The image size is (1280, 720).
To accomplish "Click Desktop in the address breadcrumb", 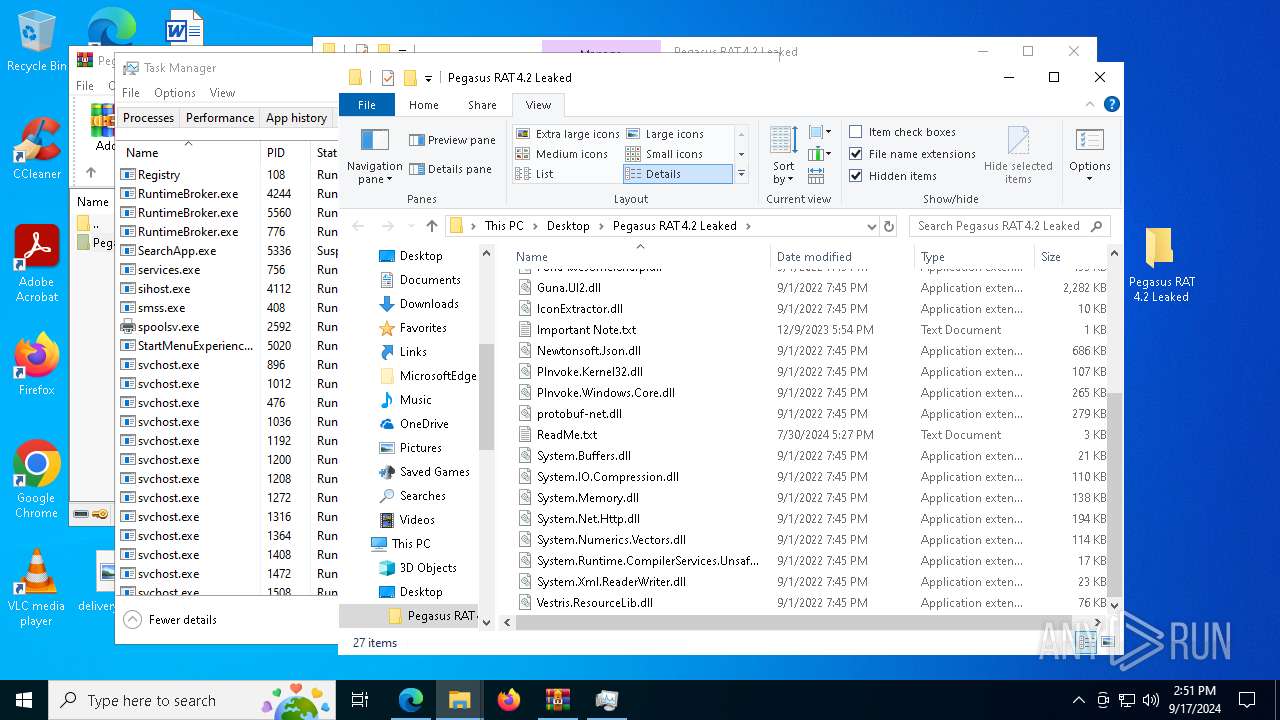I will pos(568,226).
